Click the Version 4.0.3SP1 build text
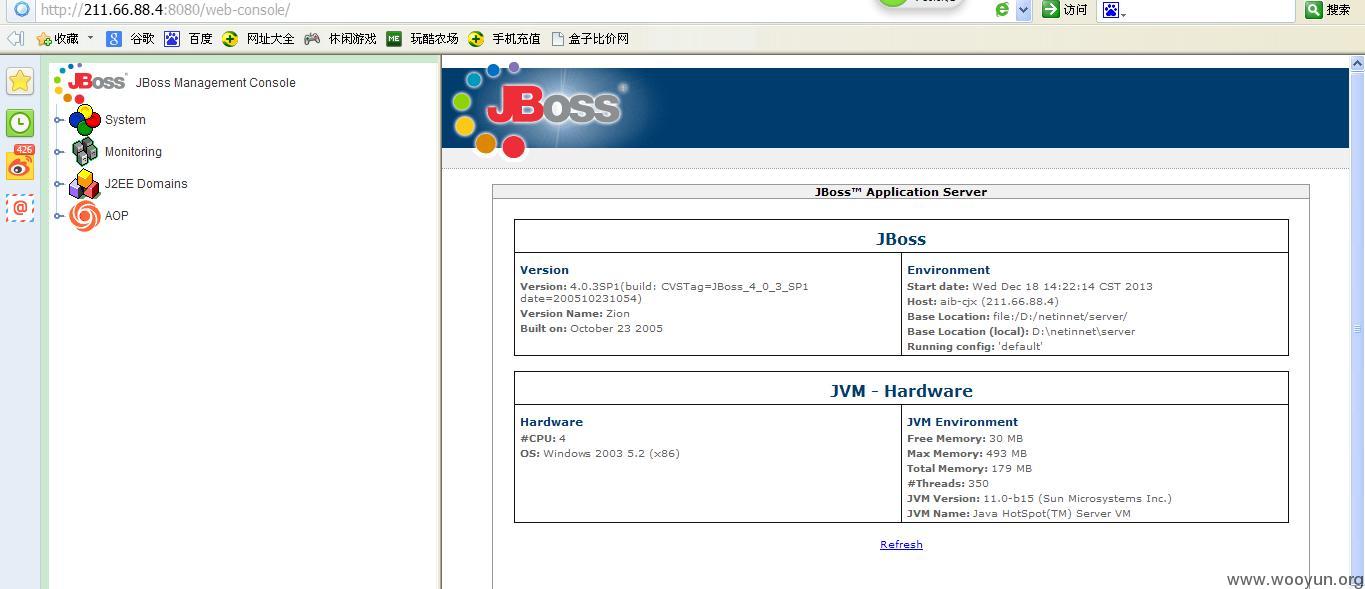Viewport: 1365px width, 589px height. 664,292
